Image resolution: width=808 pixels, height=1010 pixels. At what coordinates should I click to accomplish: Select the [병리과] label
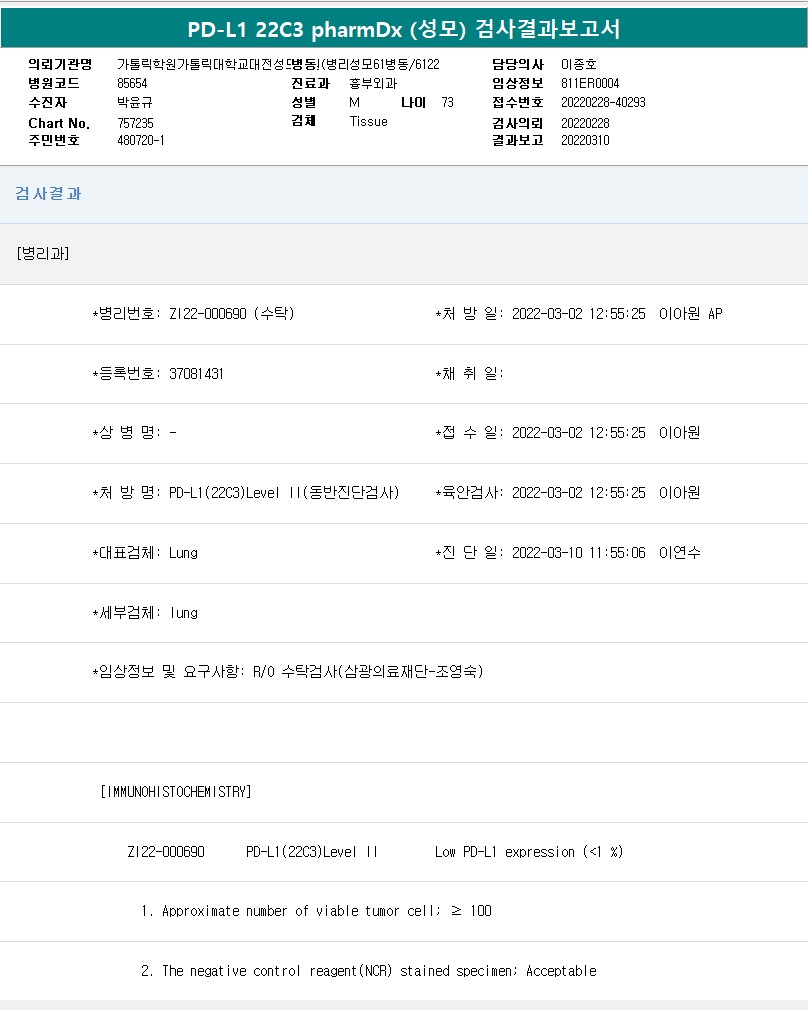point(43,254)
